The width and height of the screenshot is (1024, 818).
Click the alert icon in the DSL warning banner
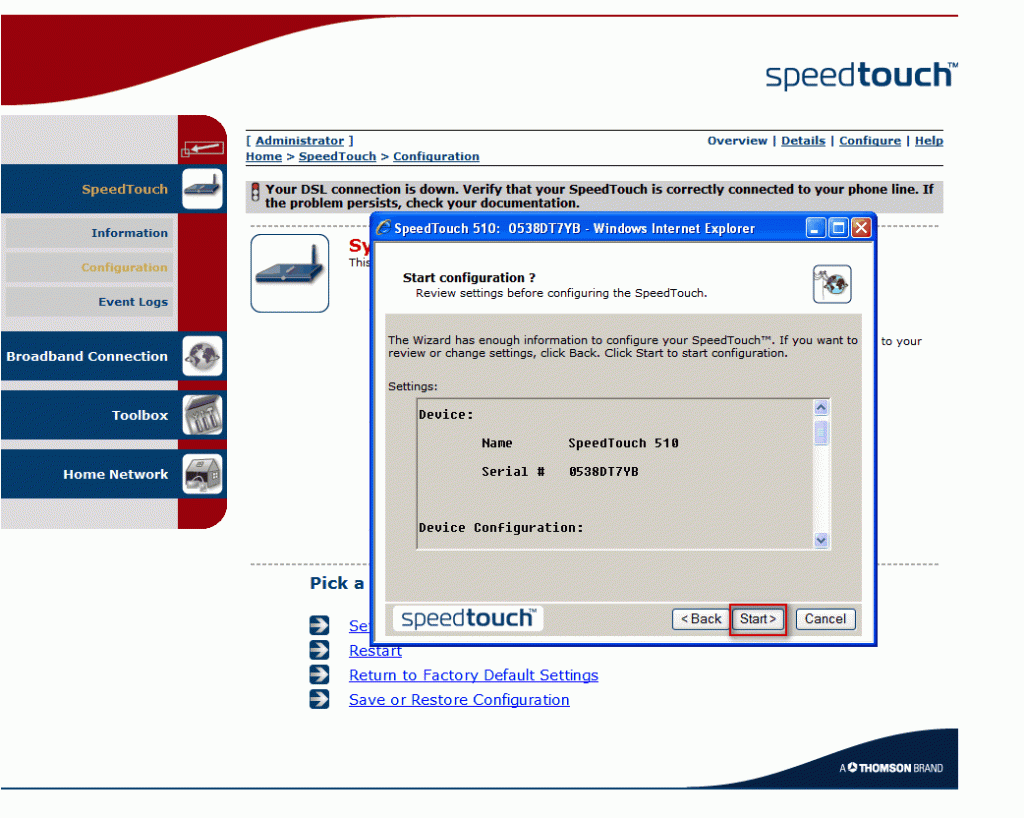pyautogui.click(x=254, y=191)
